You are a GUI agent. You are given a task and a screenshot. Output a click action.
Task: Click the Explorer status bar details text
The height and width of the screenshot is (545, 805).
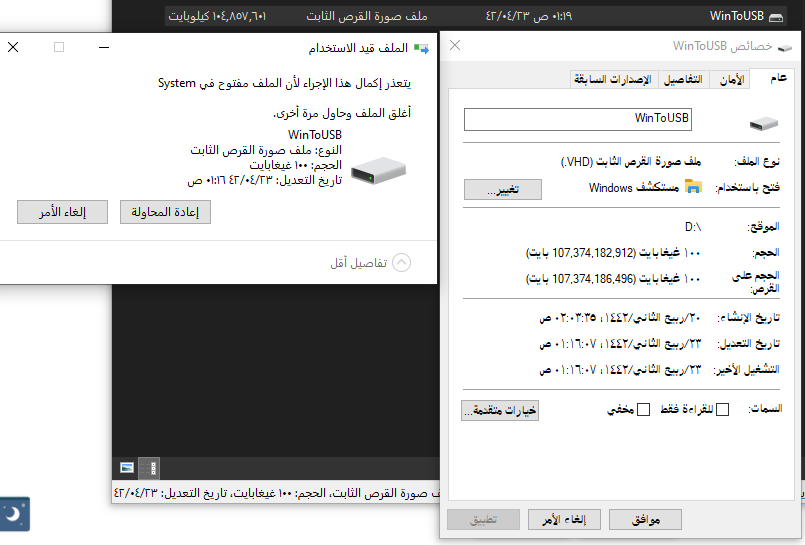click(276, 493)
